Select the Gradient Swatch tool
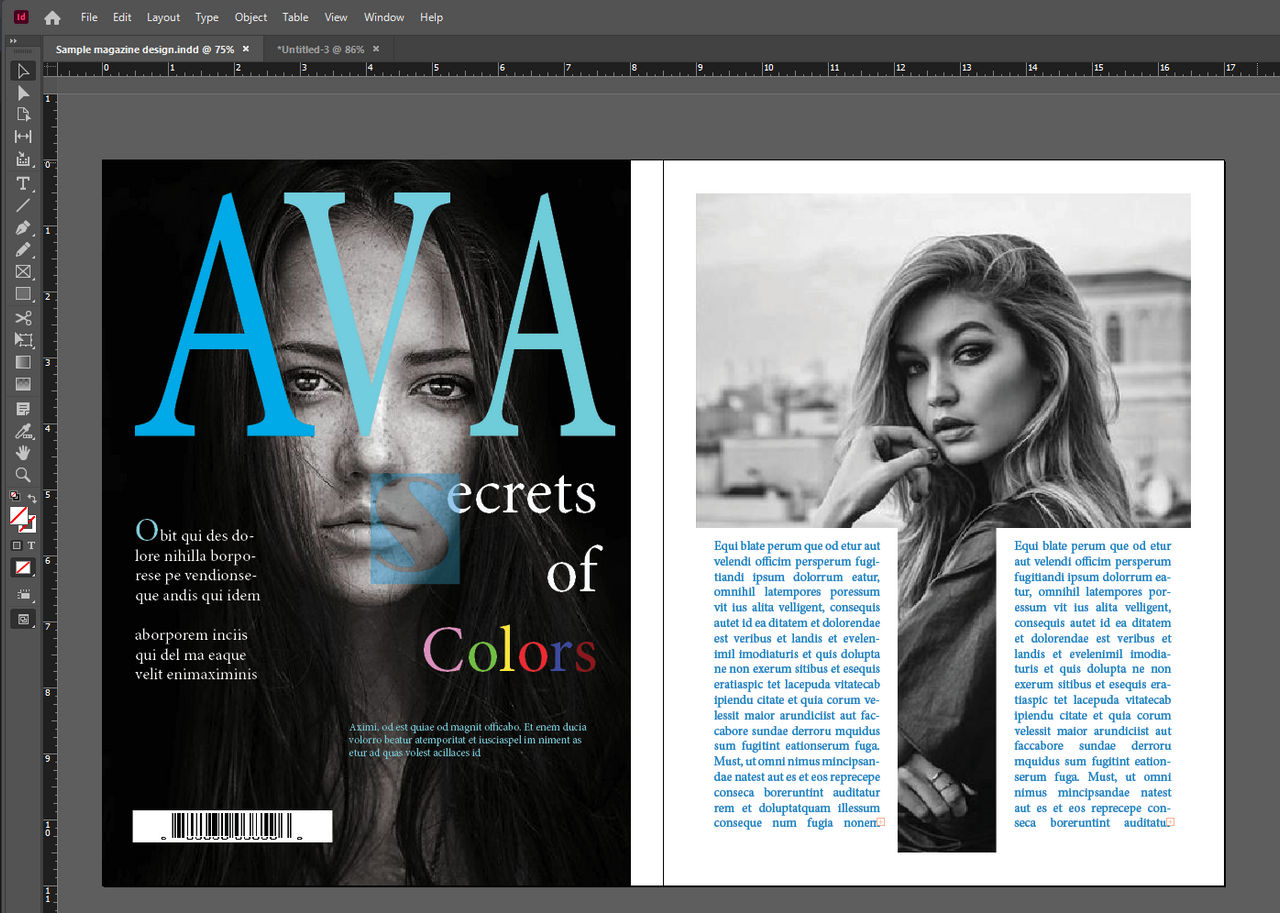 click(22, 361)
